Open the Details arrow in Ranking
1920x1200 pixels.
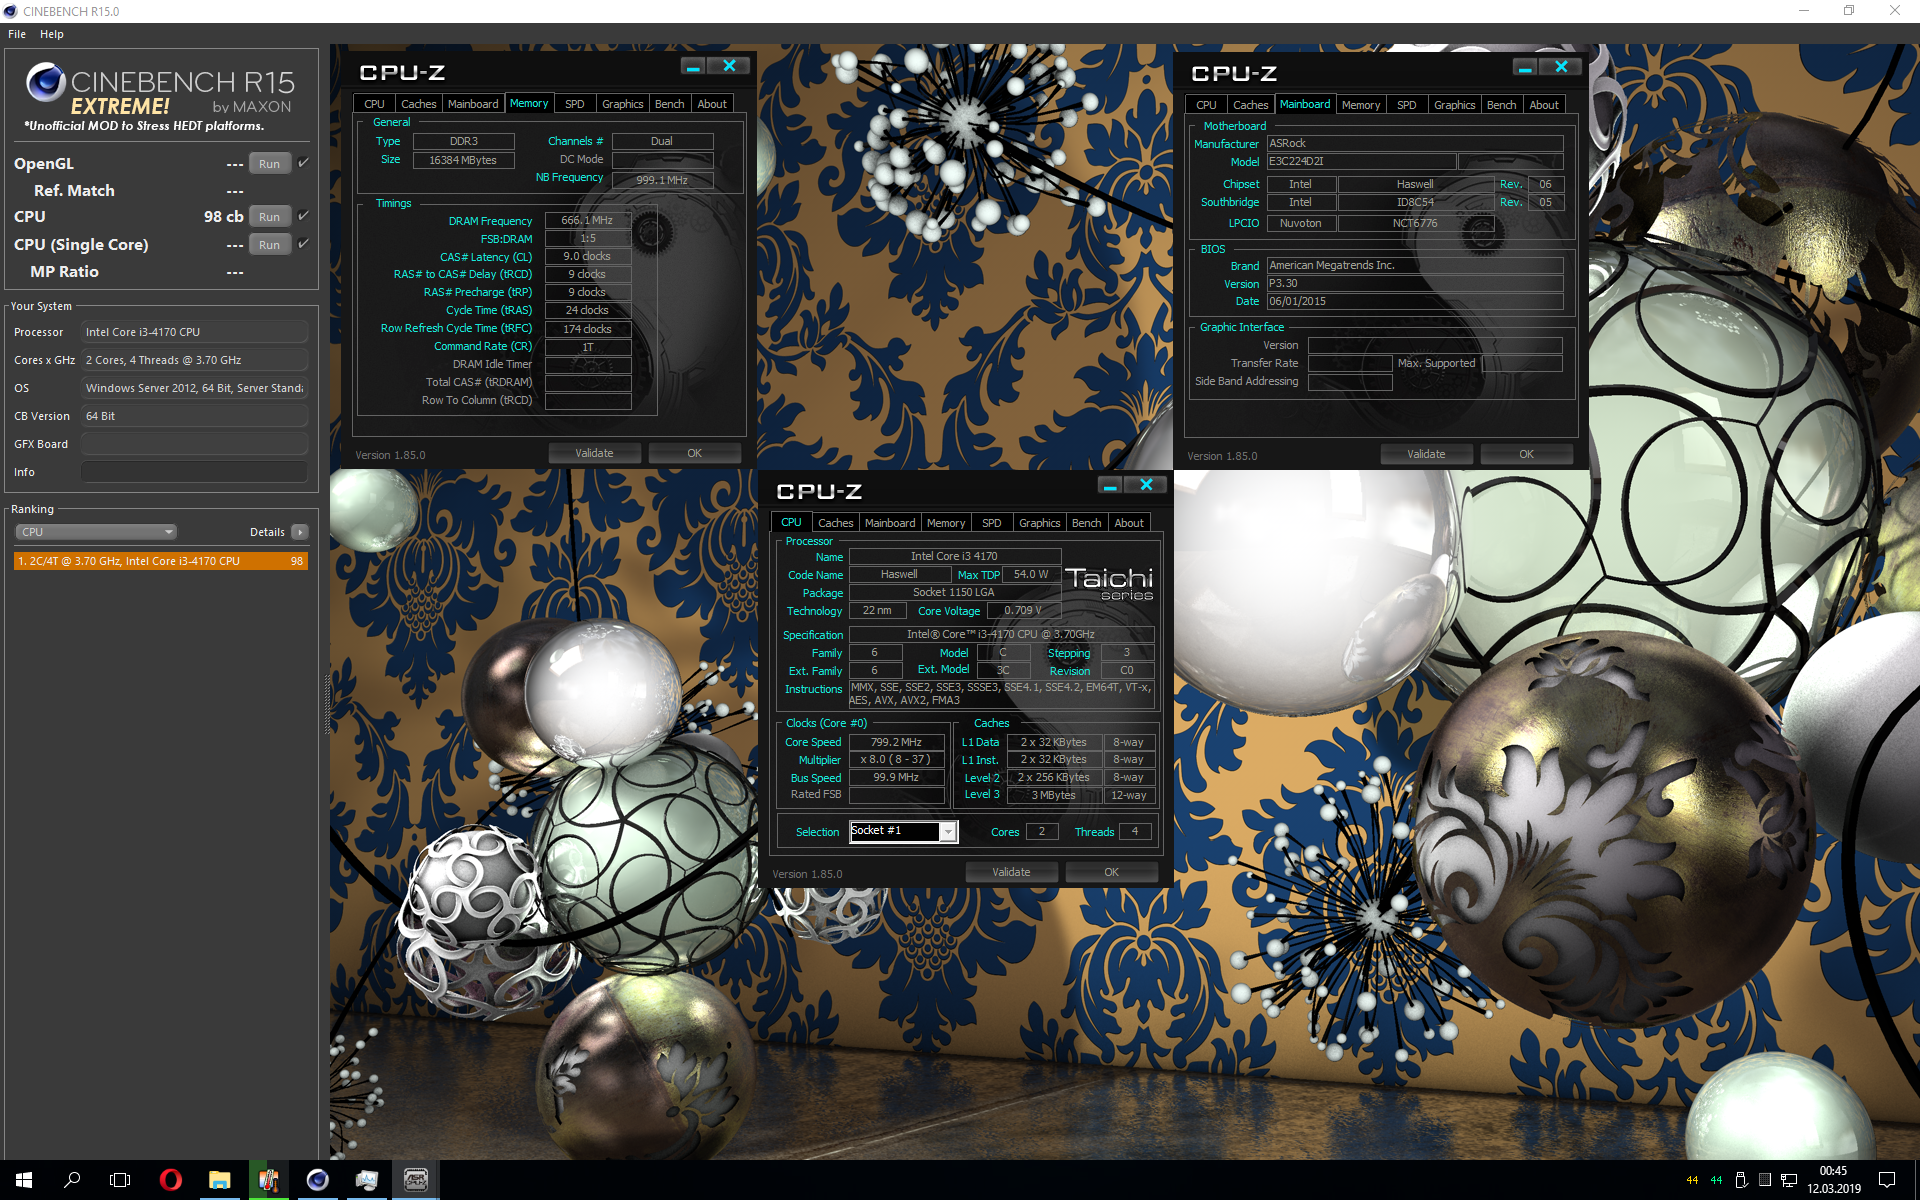[300, 532]
